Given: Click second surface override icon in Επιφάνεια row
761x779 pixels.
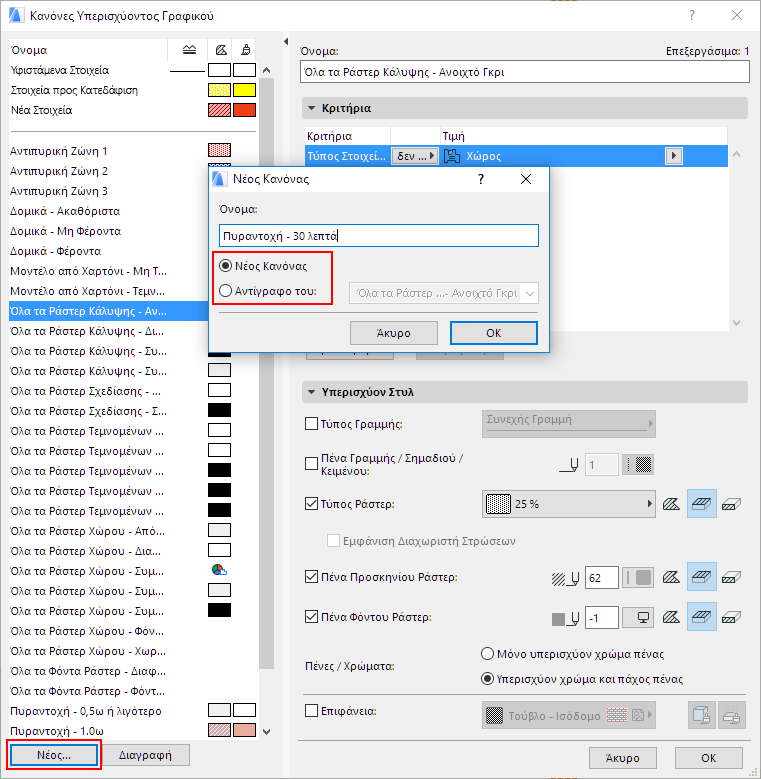Looking at the screenshot, I should pos(731,715).
